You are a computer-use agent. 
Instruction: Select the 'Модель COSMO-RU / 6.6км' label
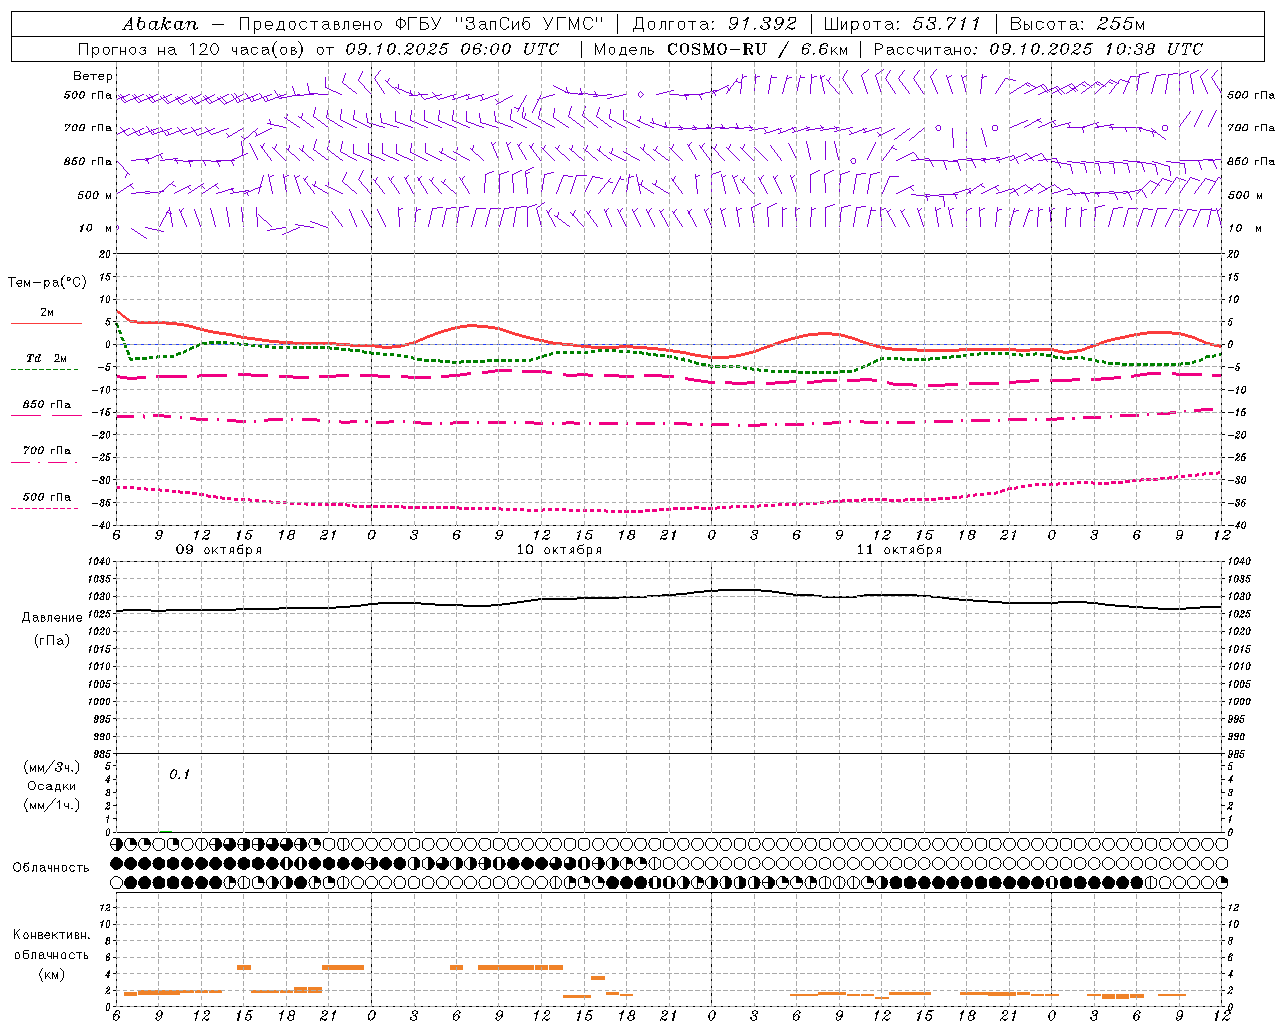pos(720,49)
